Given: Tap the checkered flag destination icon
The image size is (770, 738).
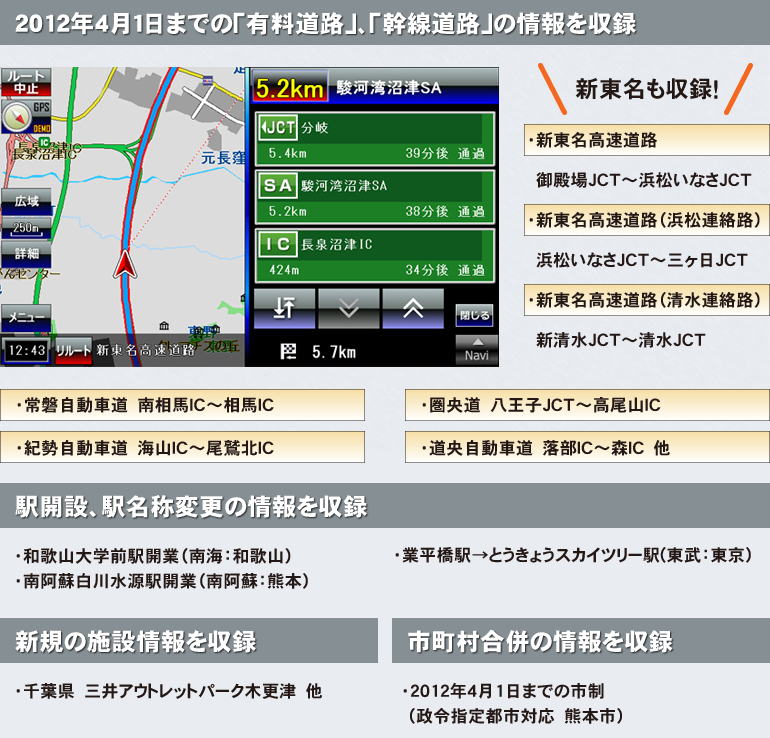Looking at the screenshot, I should point(288,351).
